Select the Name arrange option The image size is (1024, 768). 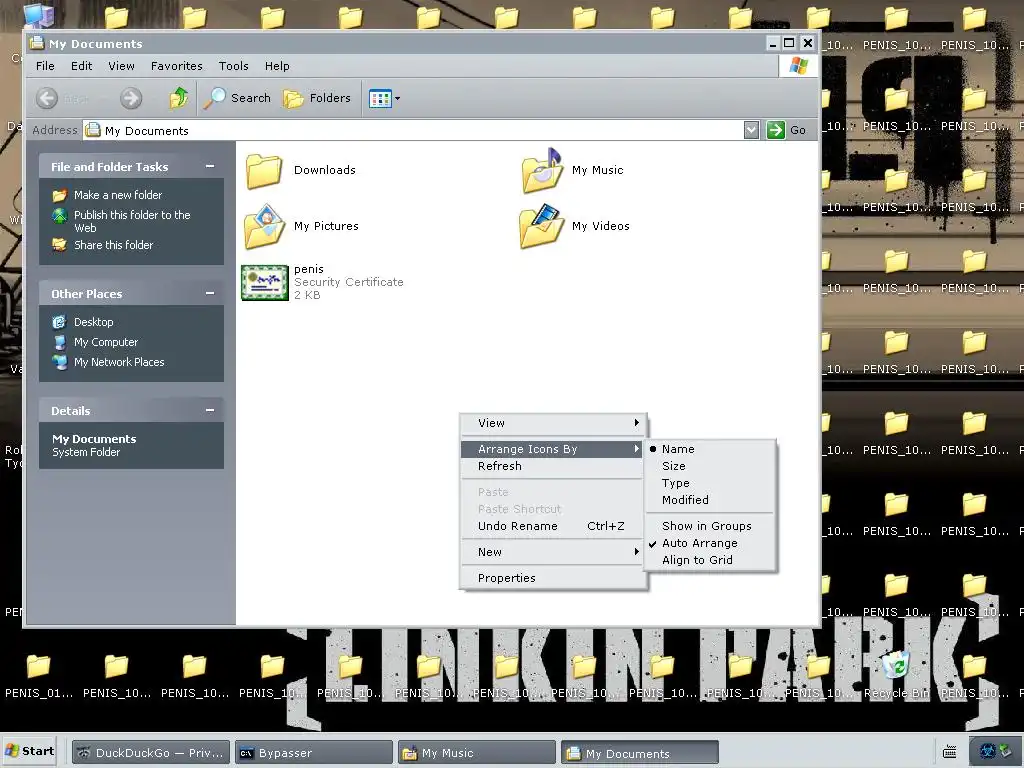coord(710,449)
